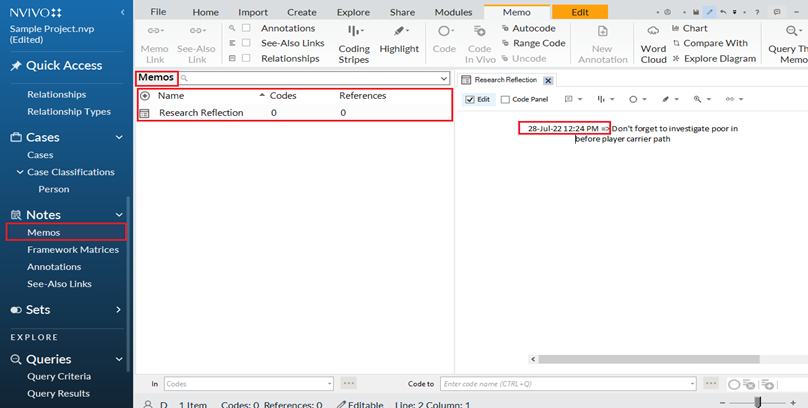Click the add column plus icon beside Name
Screen dimensions: 808x408
pos(145,96)
